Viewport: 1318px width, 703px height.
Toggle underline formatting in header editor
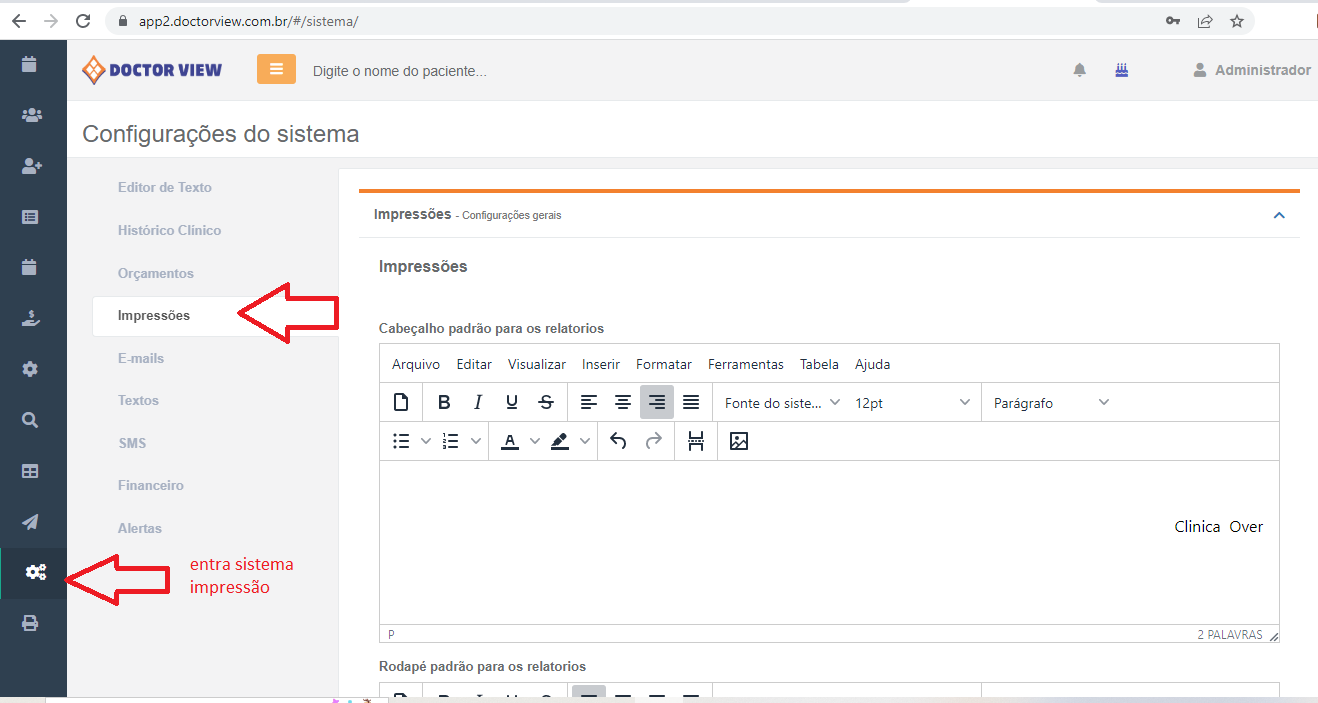tap(512, 402)
